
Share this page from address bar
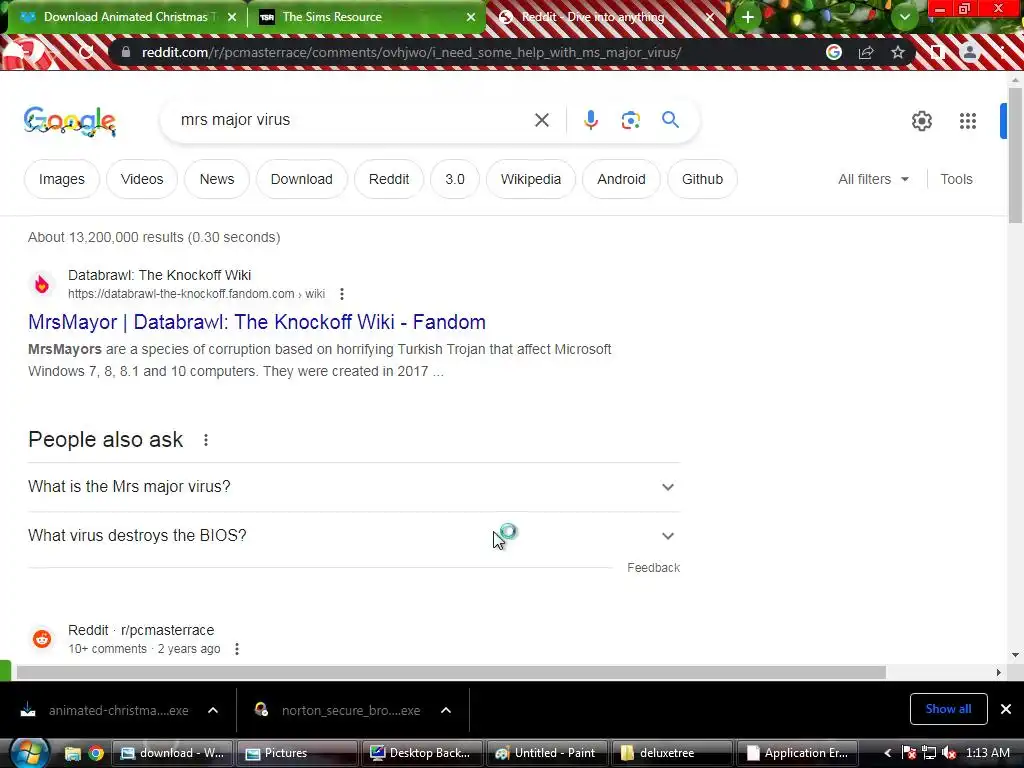pos(866,52)
